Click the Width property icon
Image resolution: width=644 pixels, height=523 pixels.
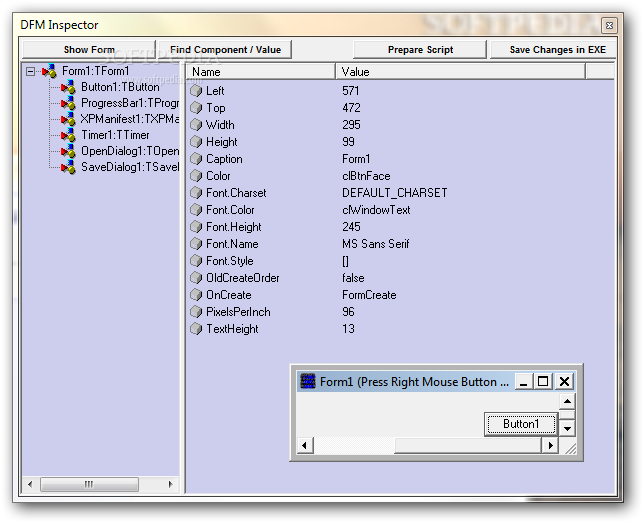point(196,125)
